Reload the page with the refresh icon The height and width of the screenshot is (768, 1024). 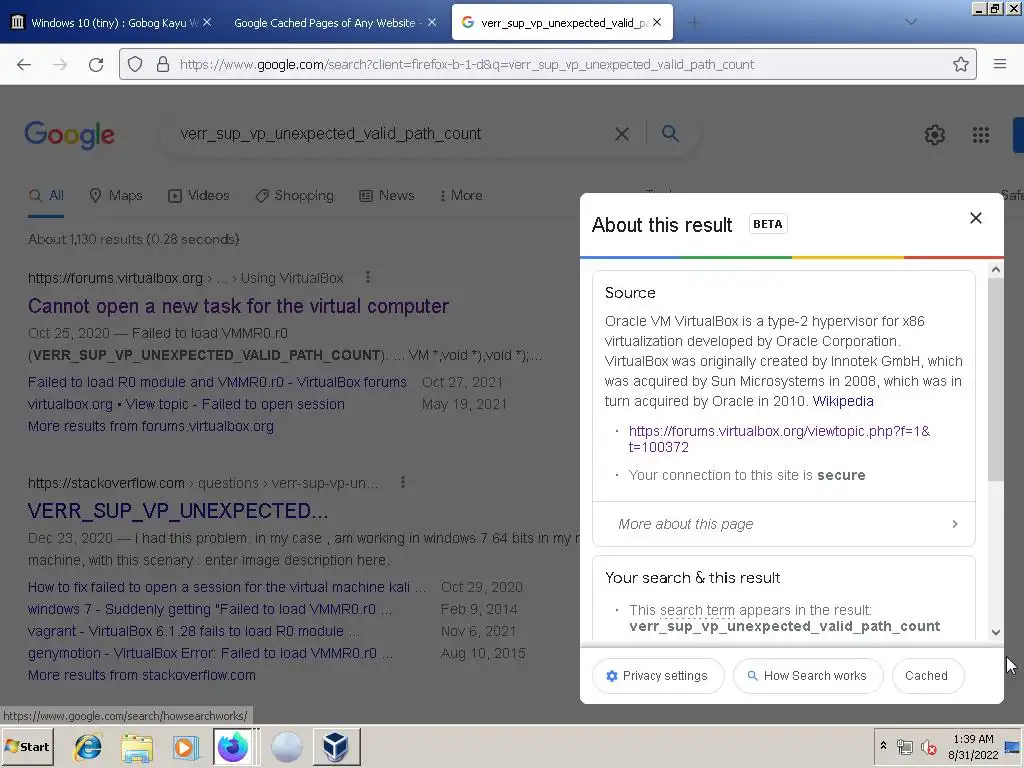[96, 65]
